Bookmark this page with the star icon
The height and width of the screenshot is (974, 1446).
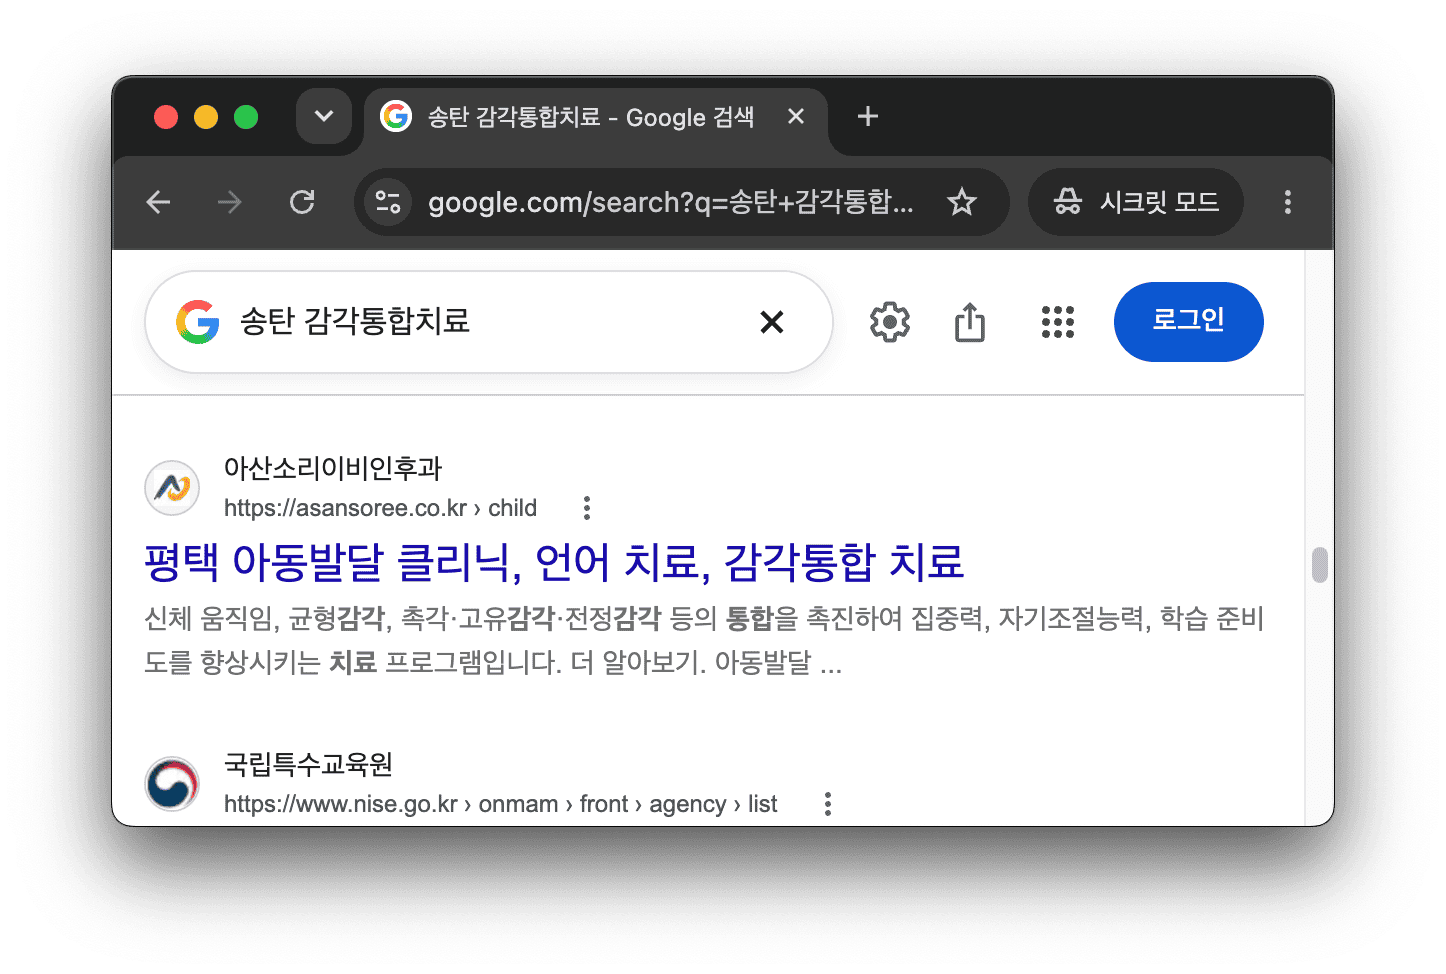962,202
